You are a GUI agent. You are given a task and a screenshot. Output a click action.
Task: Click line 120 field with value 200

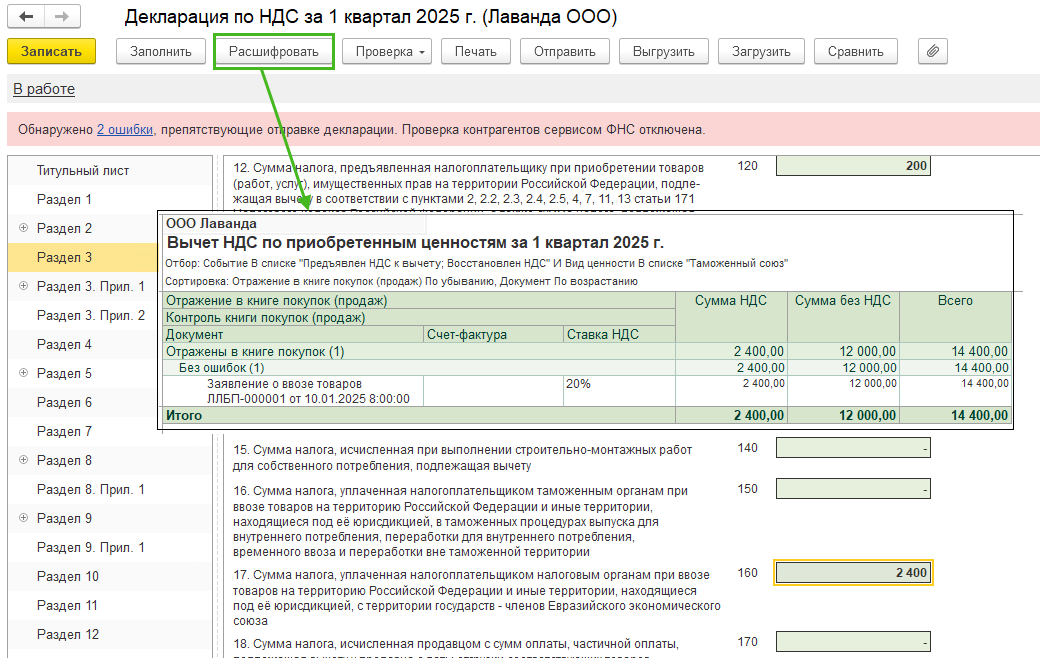pos(853,166)
